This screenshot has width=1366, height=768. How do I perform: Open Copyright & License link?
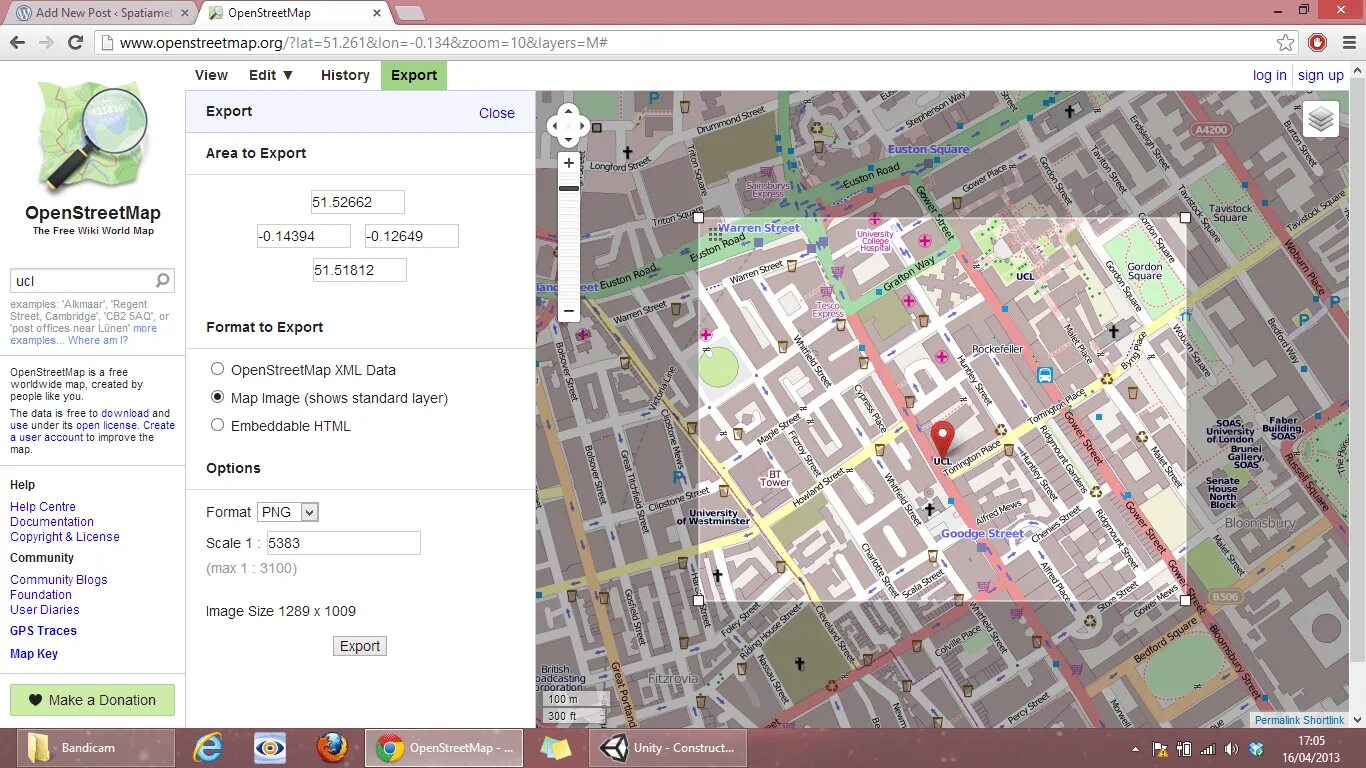click(x=65, y=537)
